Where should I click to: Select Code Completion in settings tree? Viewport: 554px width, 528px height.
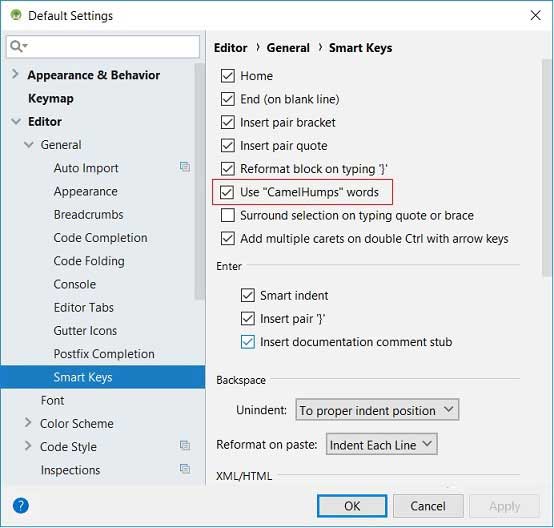[100, 238]
